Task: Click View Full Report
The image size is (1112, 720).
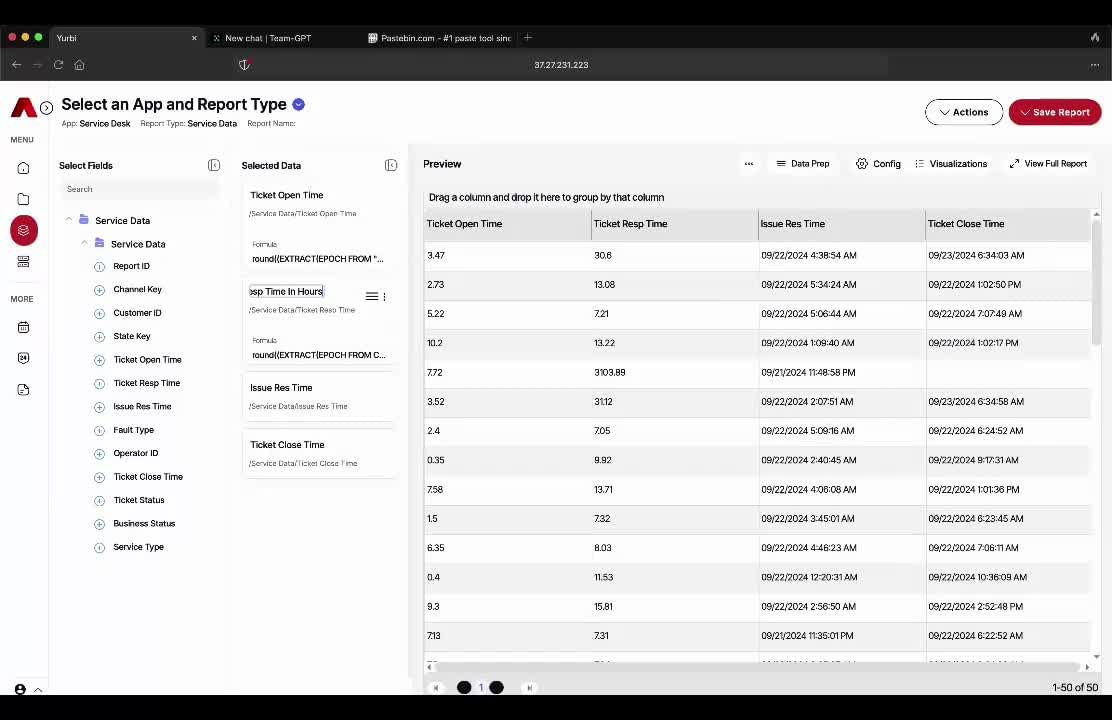Action: coord(1047,164)
